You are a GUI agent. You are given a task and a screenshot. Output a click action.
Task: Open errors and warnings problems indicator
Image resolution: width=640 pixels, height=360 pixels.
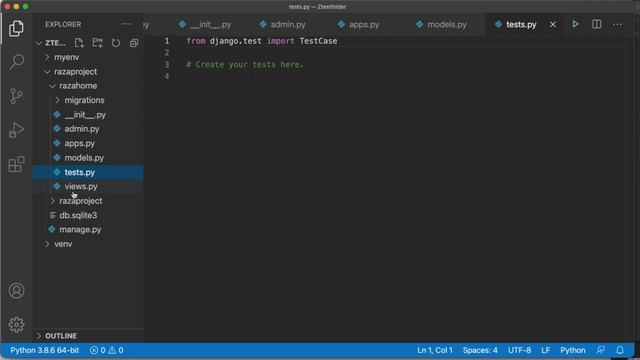[107, 350]
